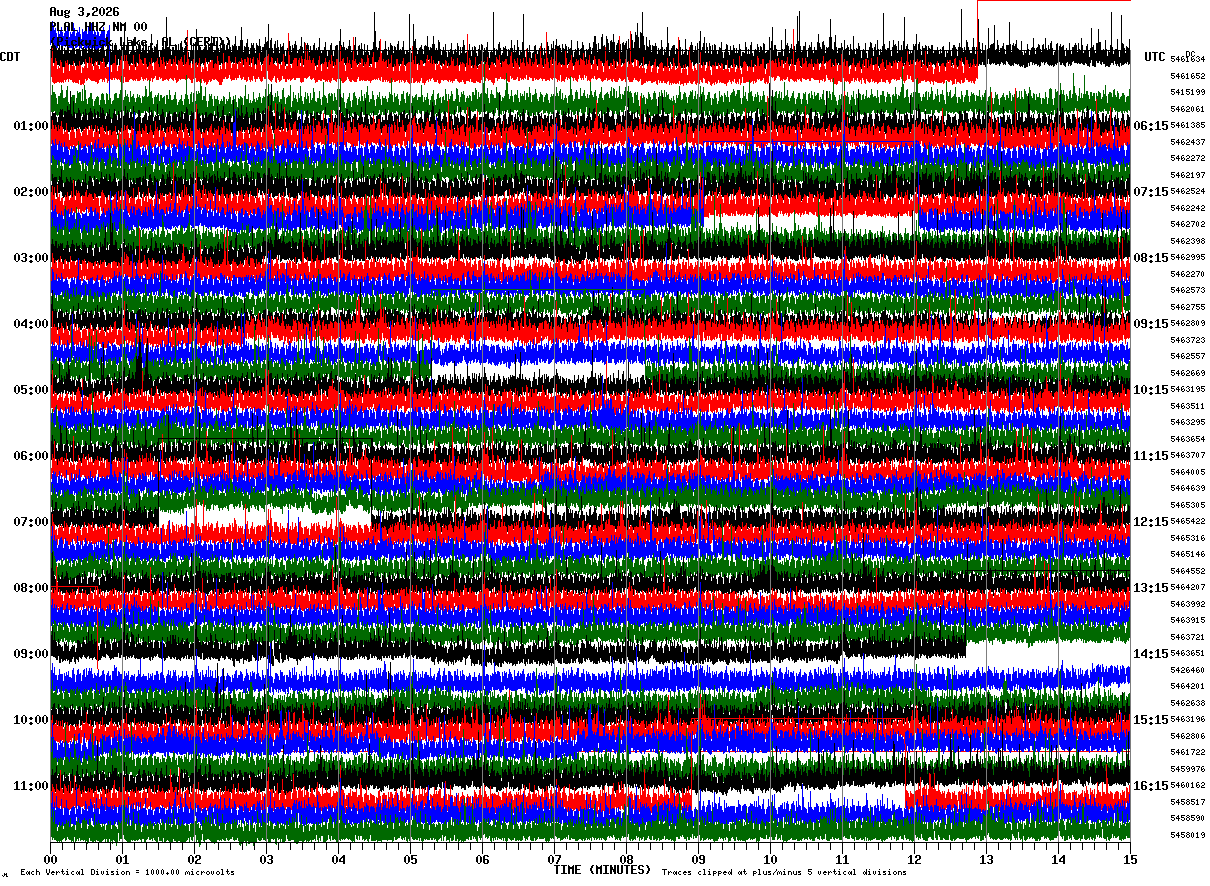Click the DC offset value '5462702'
1210x886 pixels.
pyautogui.click(x=1188, y=225)
